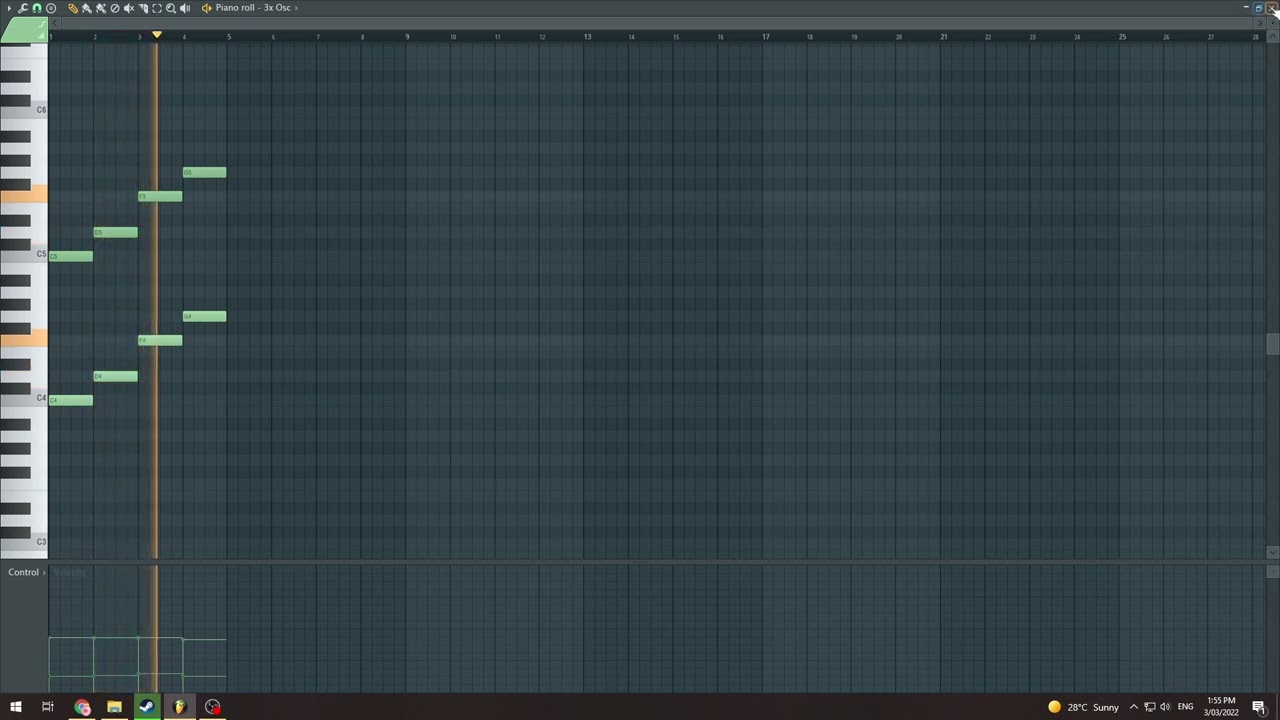Open the piano roll Tools wrench menu
The width and height of the screenshot is (1280, 720).
[x=23, y=8]
